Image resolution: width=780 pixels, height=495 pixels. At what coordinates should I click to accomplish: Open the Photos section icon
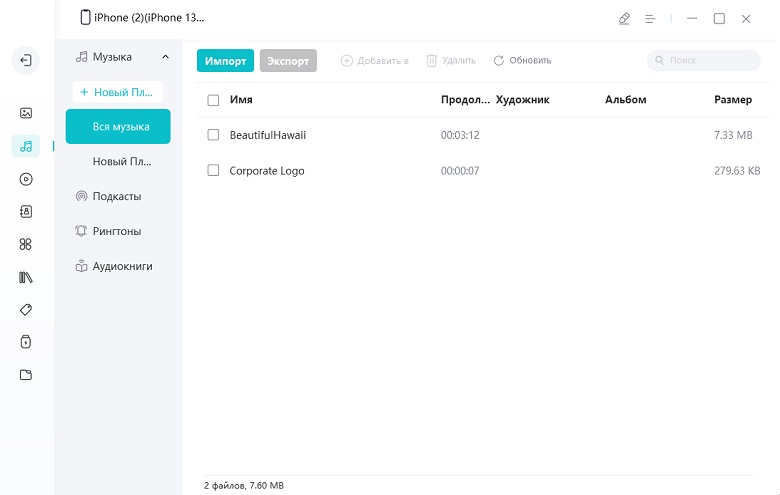pos(26,113)
